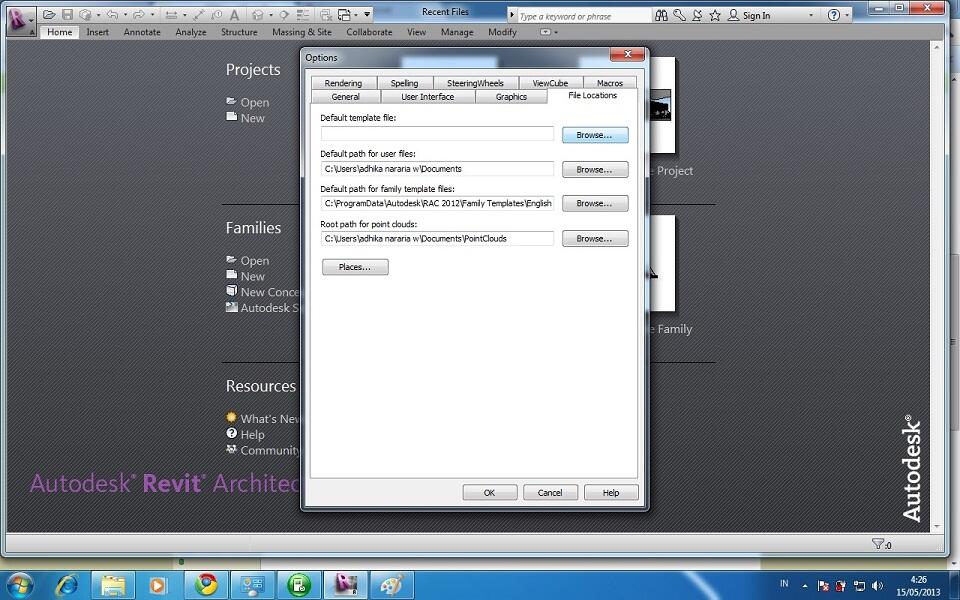The image size is (960, 600).
Task: Click the Help button in Options dialog
Action: point(610,492)
